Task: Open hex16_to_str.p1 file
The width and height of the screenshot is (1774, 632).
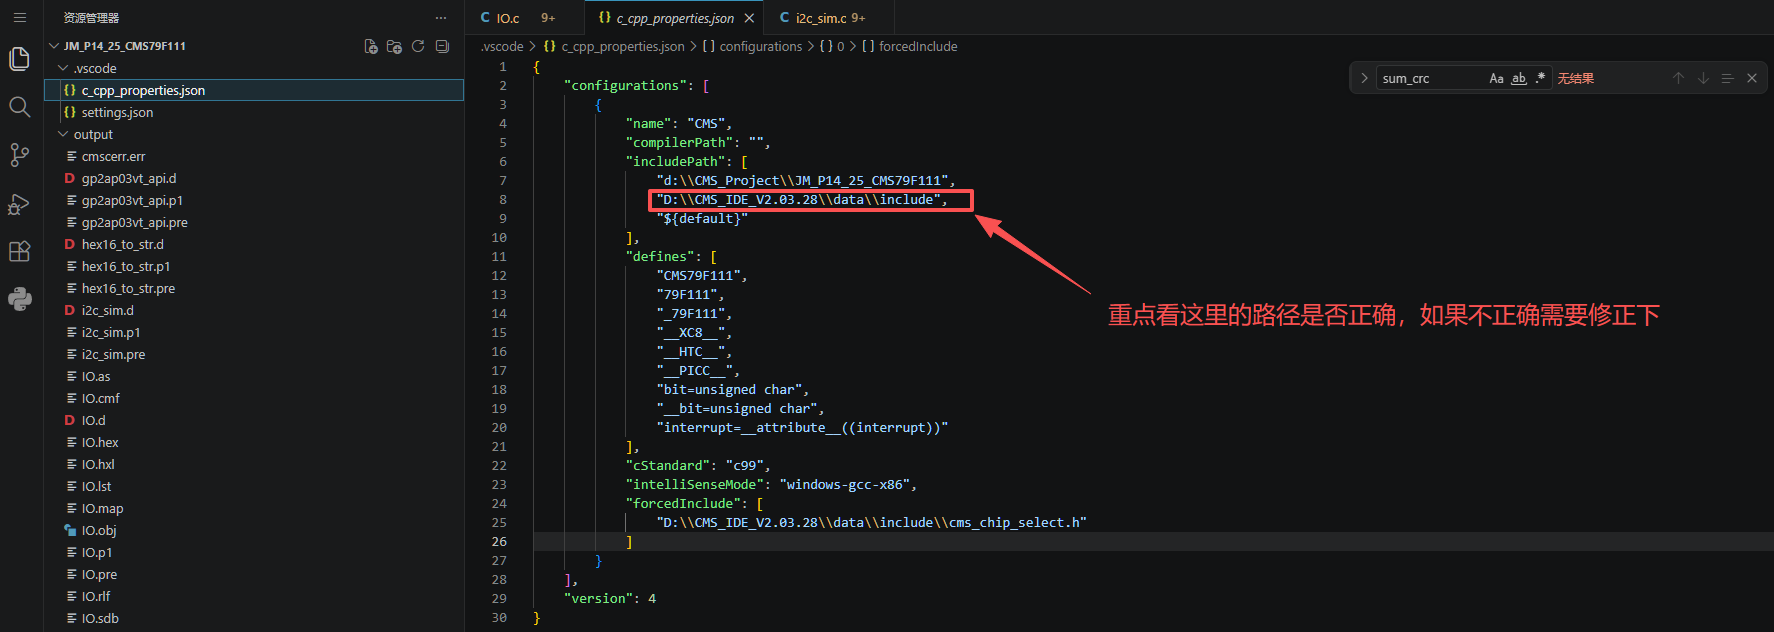Action: pyautogui.click(x=255, y=266)
